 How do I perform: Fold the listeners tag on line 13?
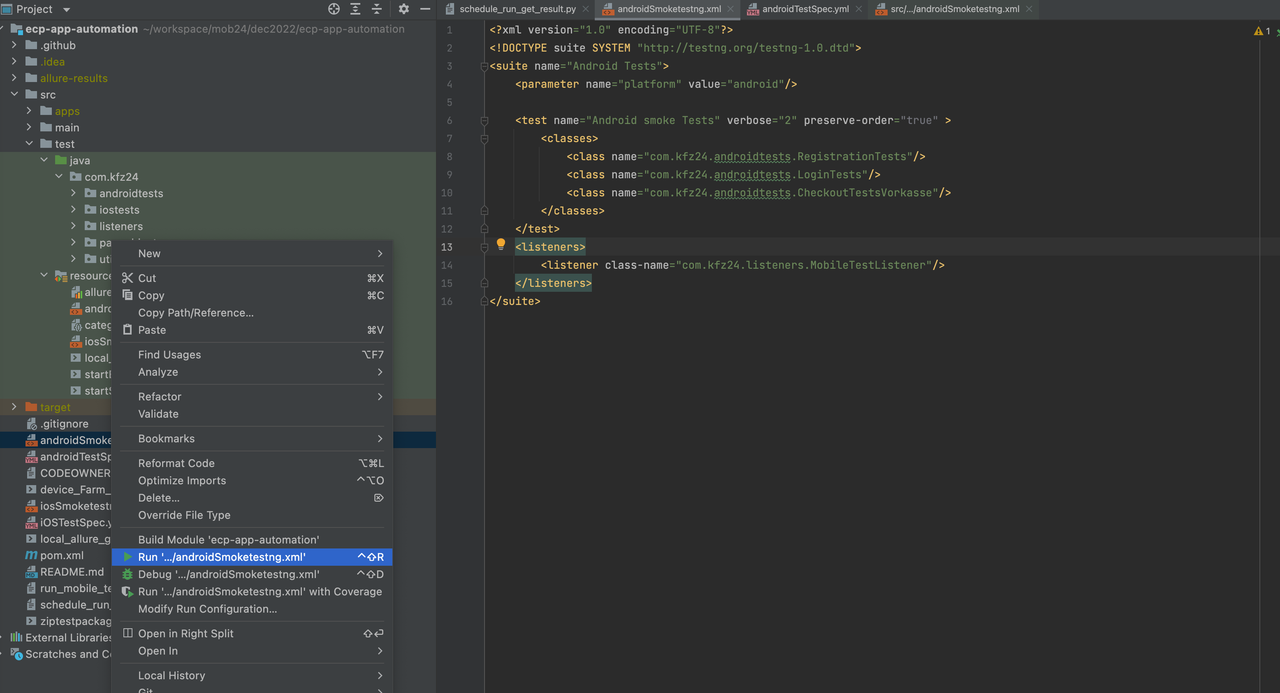pyautogui.click(x=484, y=247)
